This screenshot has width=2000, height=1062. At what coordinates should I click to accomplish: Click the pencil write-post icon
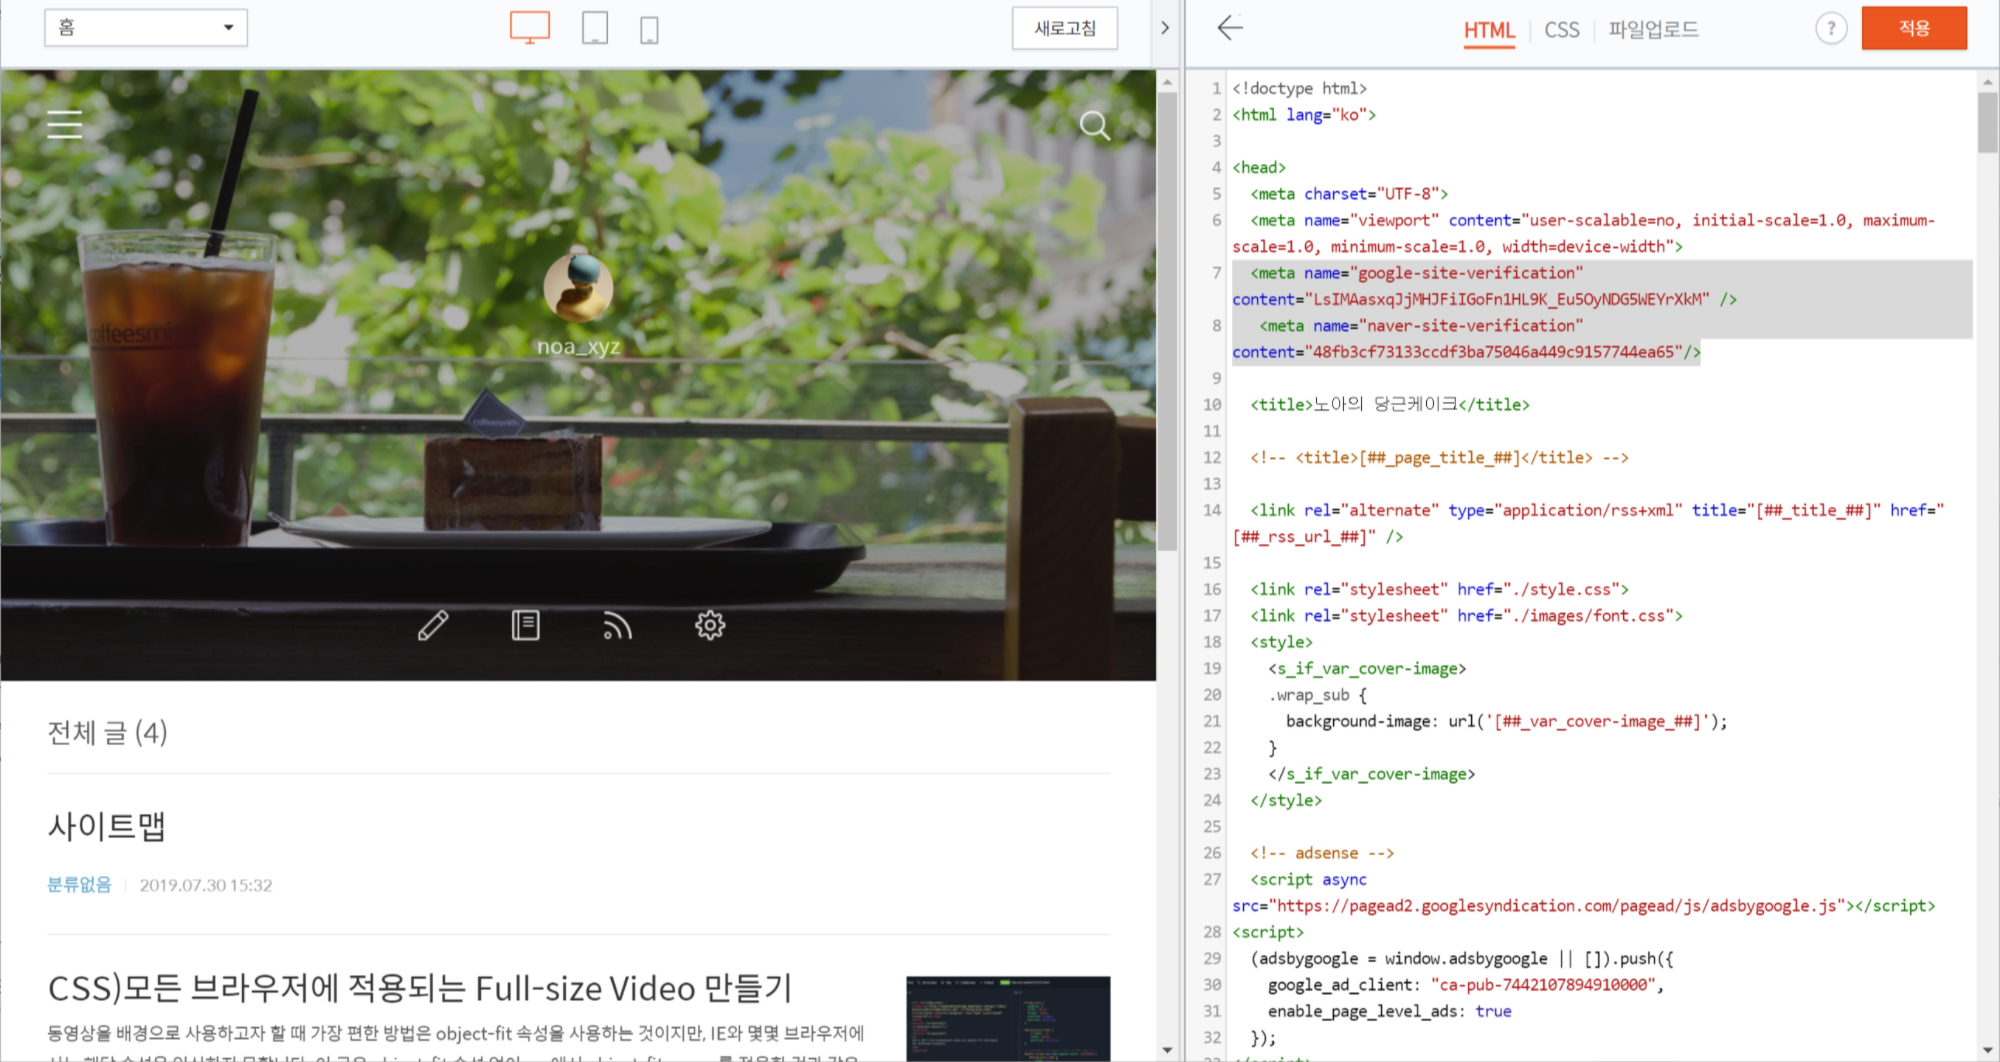coord(433,626)
